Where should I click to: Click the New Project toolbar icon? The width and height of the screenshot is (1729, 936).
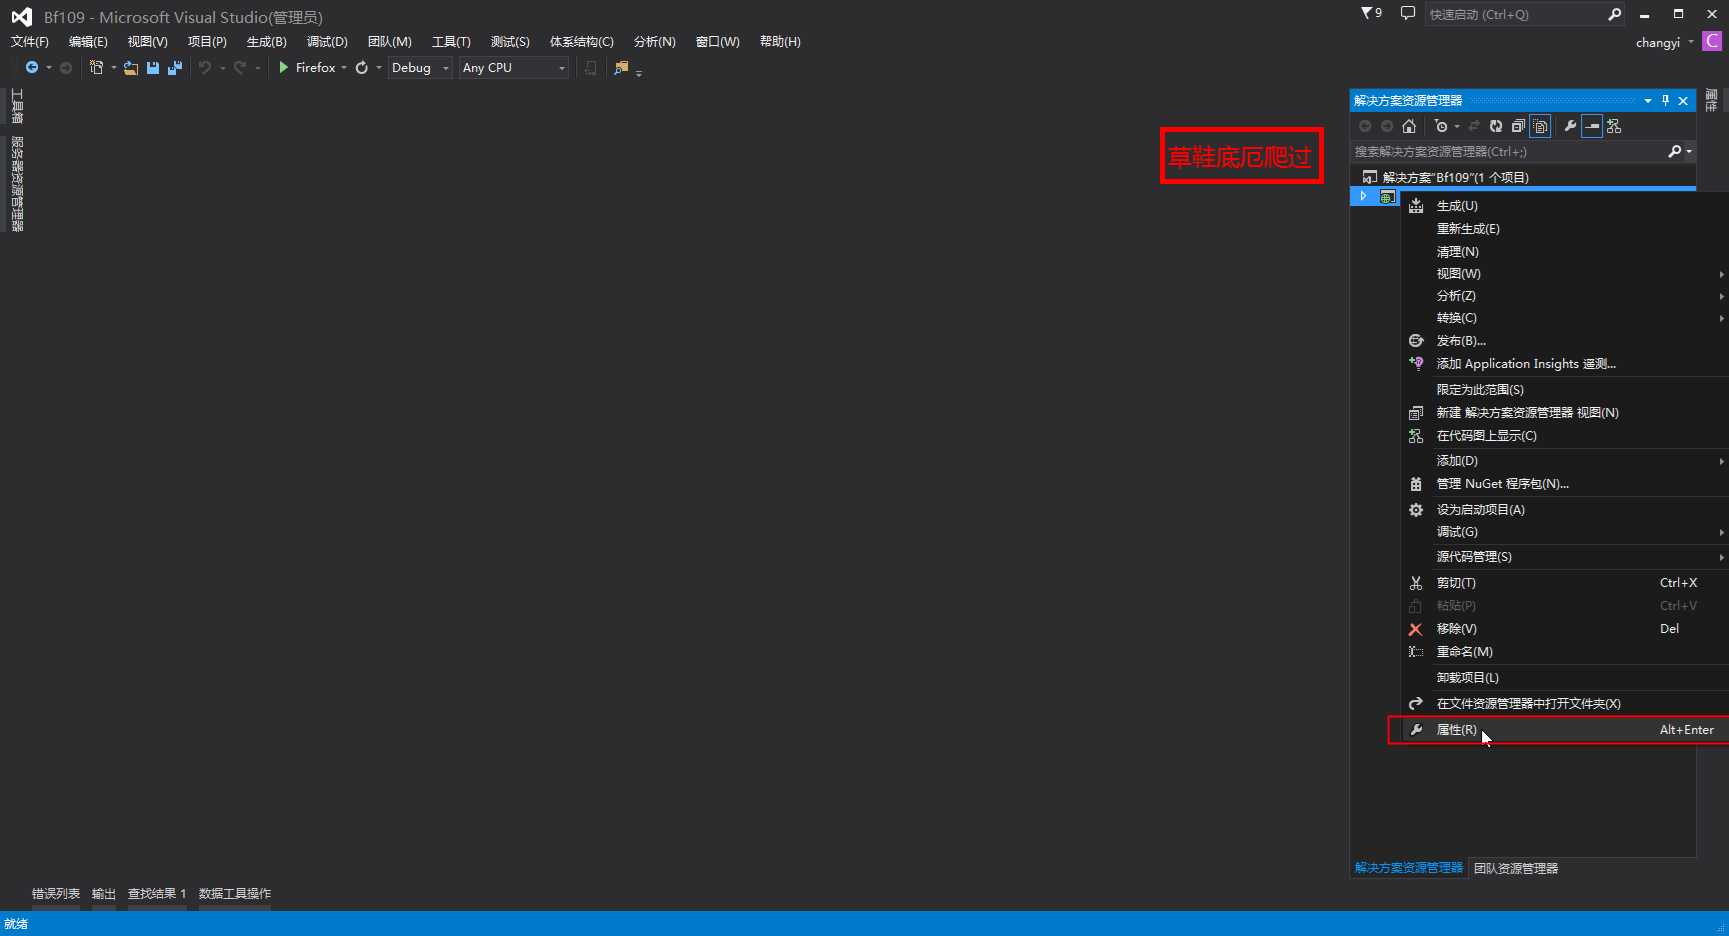pyautogui.click(x=96, y=68)
